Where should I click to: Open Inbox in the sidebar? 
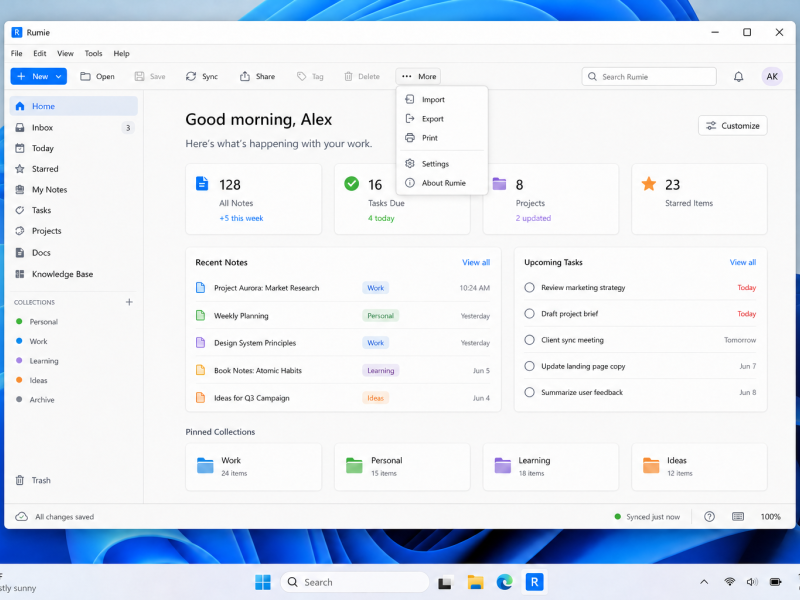click(x=73, y=128)
